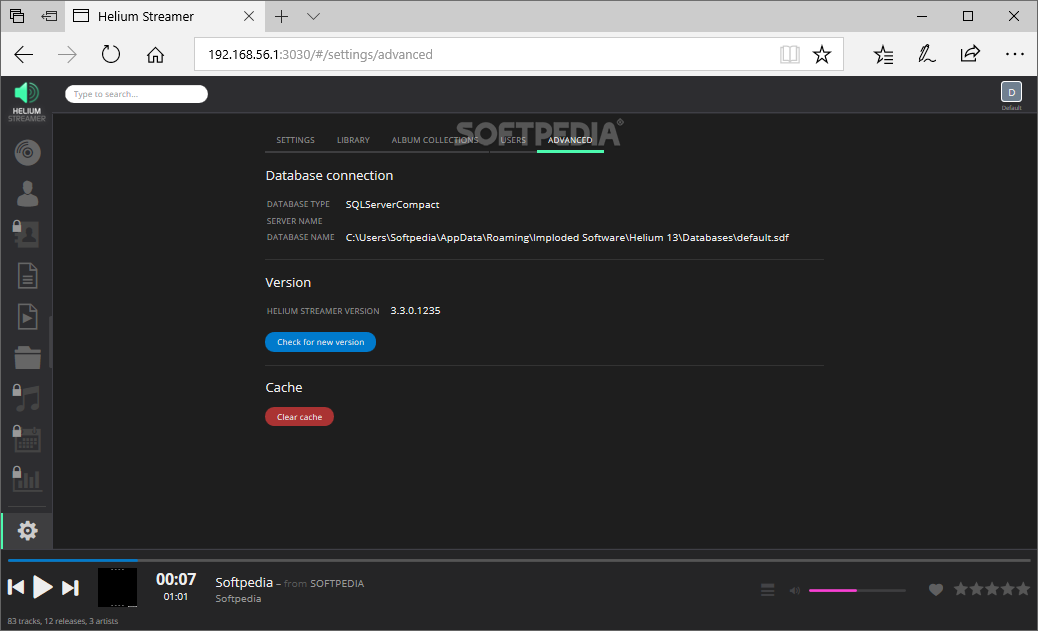Play the current track
This screenshot has width=1038, height=631.
(42, 587)
